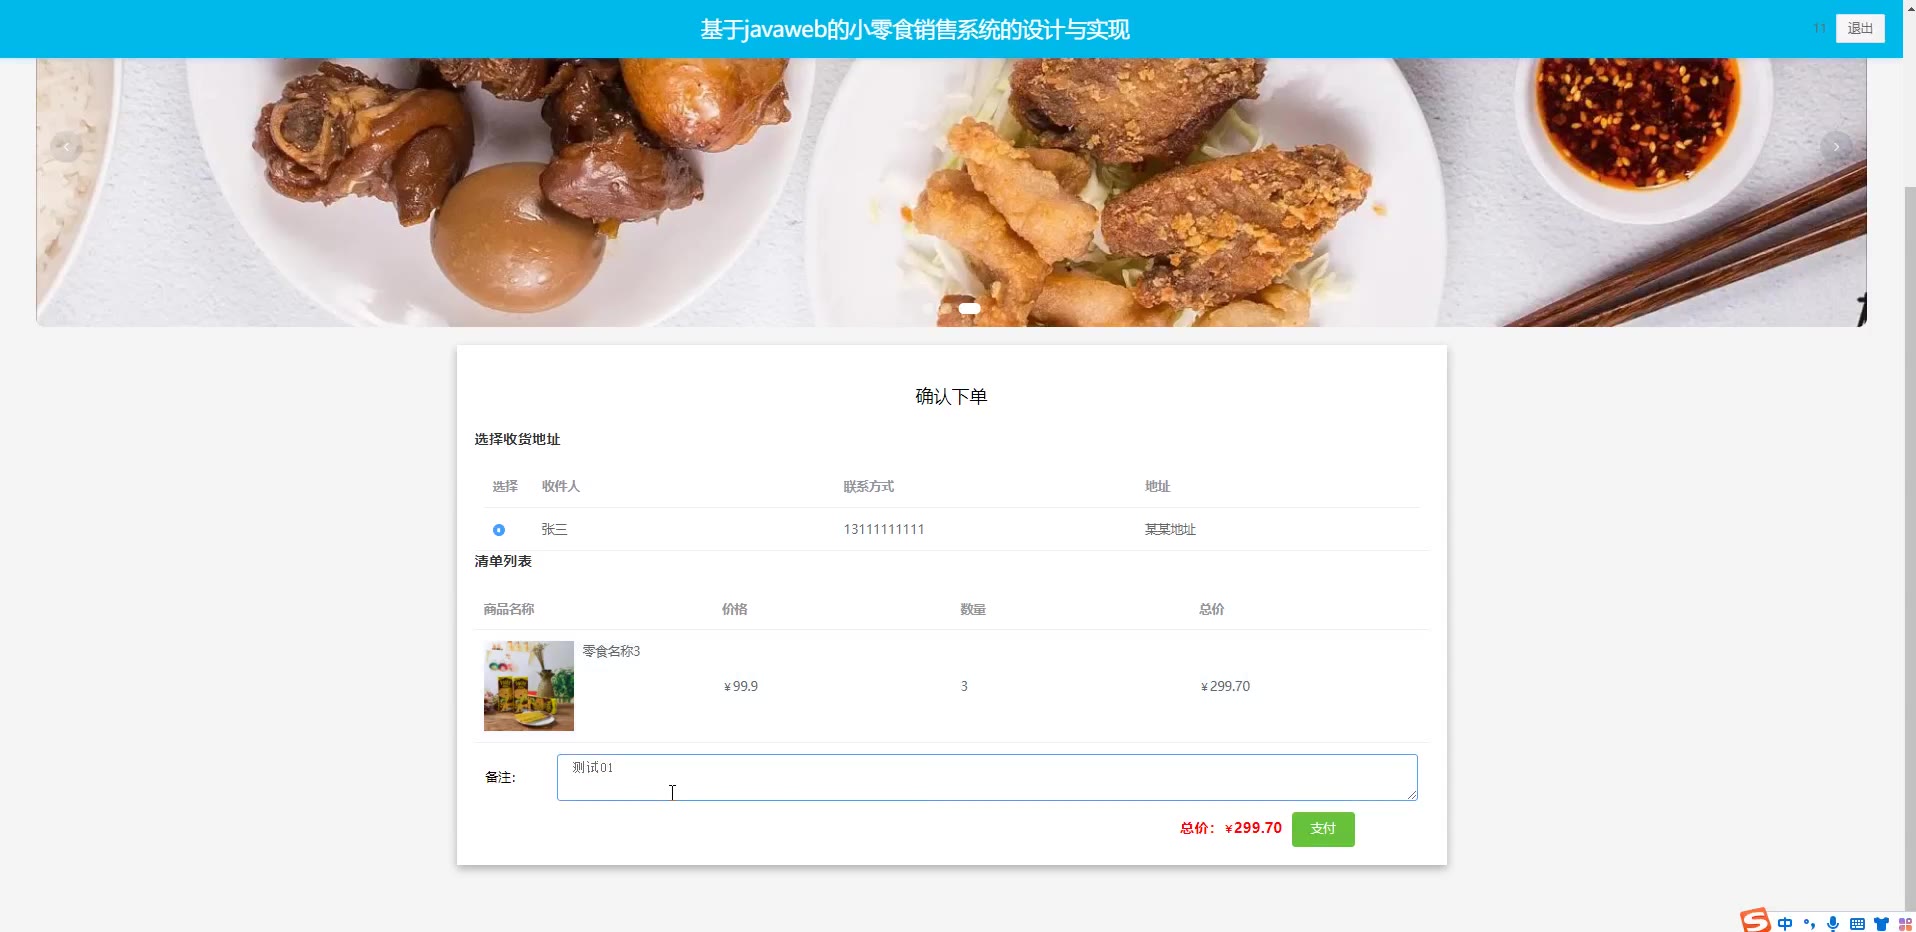Click the 清单列表 section label
Image resolution: width=1916 pixels, height=932 pixels.
pos(503,561)
